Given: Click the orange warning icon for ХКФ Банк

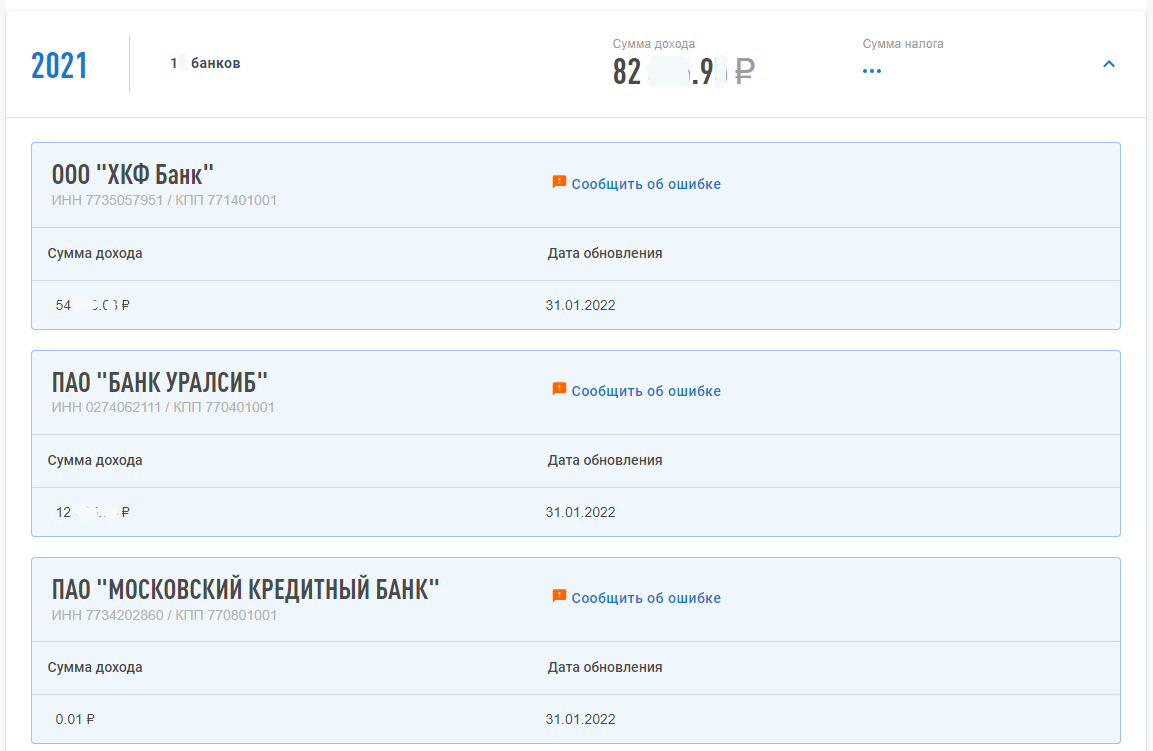Looking at the screenshot, I should coord(559,182).
